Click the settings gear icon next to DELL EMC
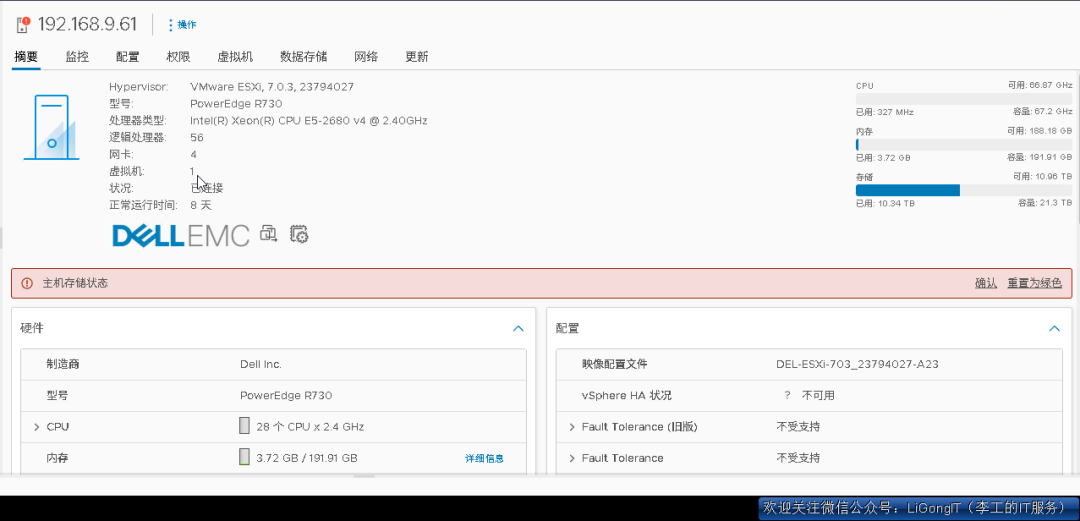 (299, 234)
